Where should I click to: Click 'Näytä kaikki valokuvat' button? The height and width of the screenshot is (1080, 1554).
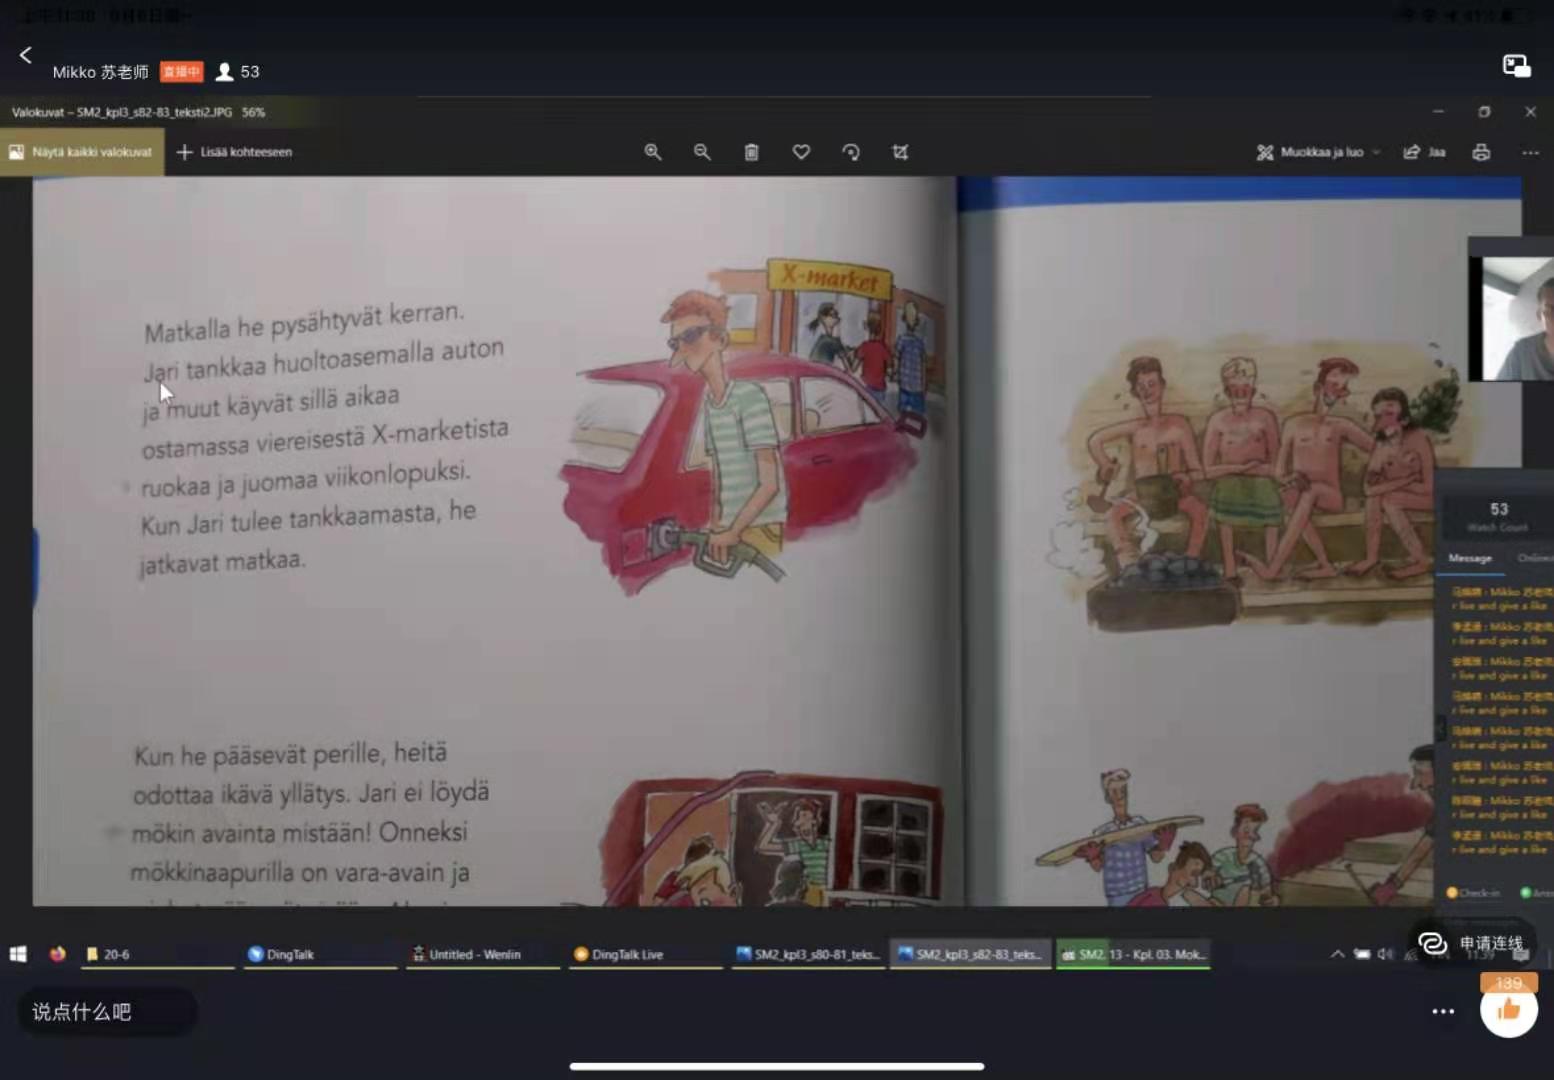[81, 152]
